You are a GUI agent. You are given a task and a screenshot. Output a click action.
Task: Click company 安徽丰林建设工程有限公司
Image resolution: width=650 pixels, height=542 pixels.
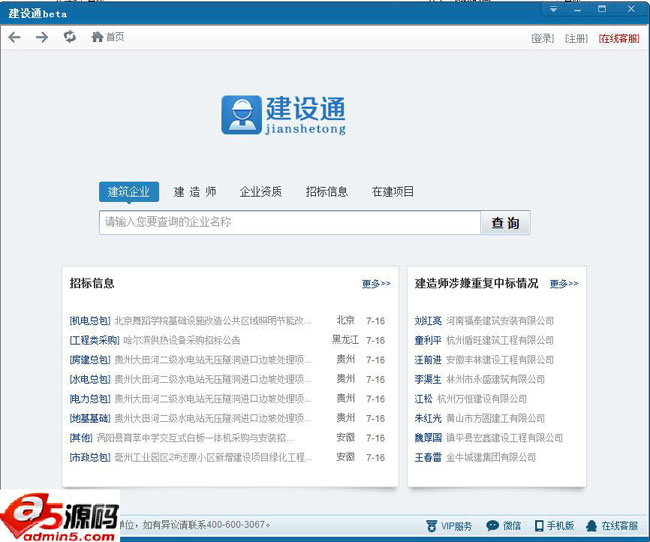[500, 360]
